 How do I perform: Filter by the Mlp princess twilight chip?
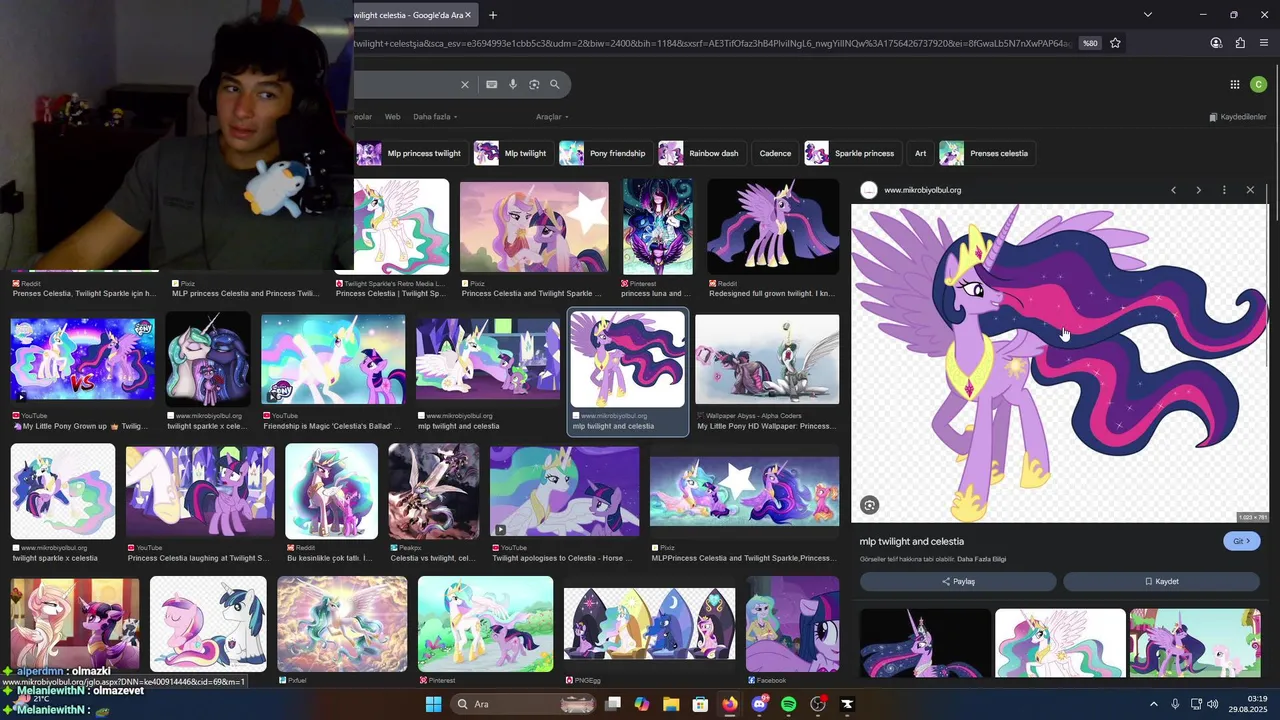click(x=410, y=153)
